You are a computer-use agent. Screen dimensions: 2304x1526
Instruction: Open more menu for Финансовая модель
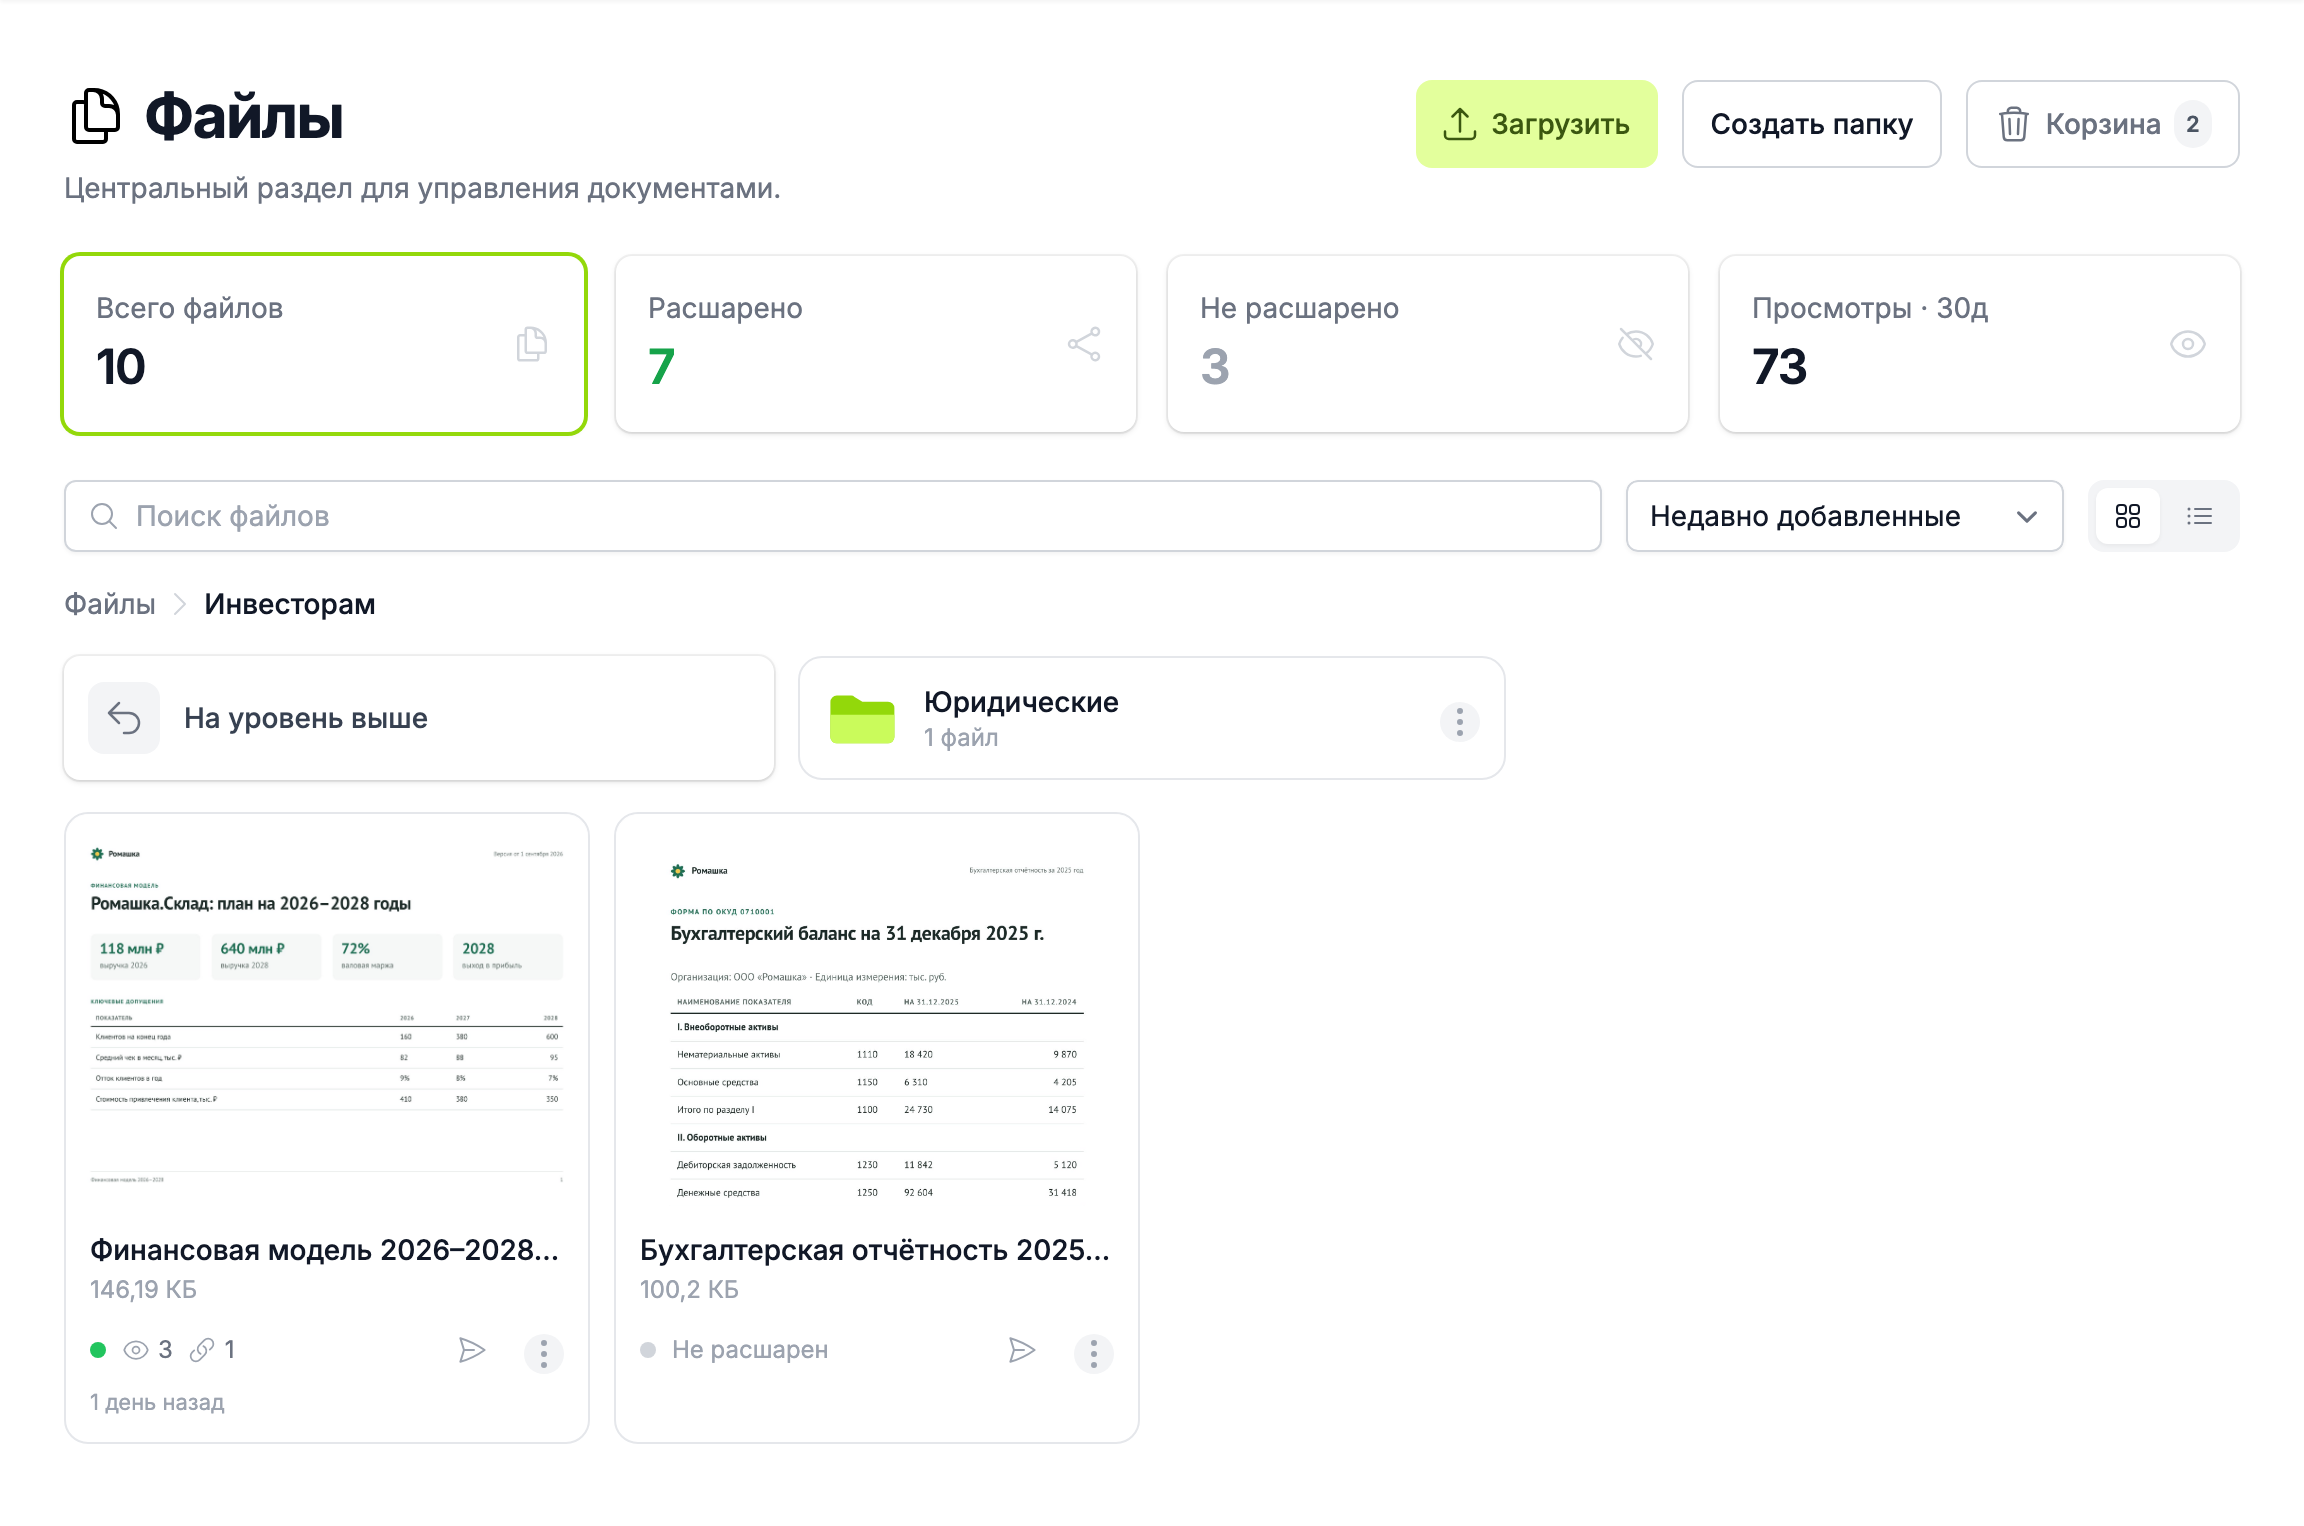(544, 1353)
